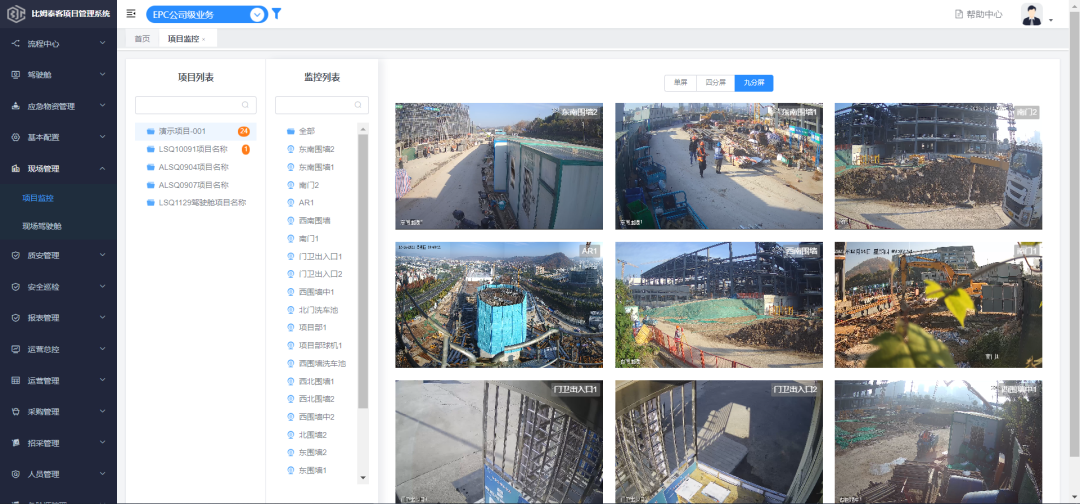Open the user avatar menu

coord(1031,14)
